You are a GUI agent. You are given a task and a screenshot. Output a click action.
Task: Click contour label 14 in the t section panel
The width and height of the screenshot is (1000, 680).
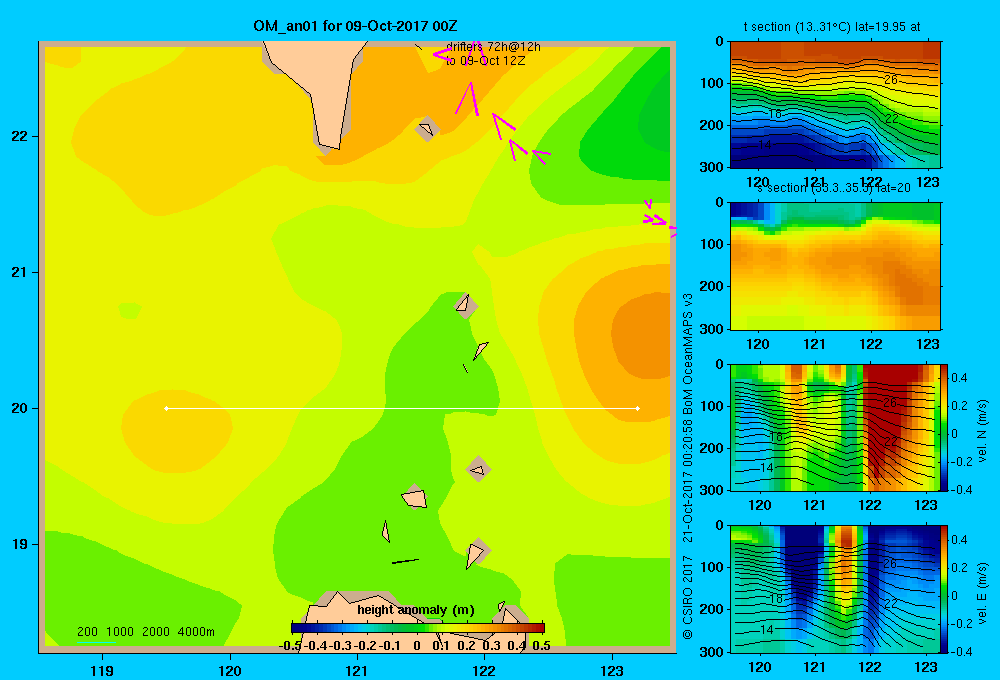click(x=765, y=145)
